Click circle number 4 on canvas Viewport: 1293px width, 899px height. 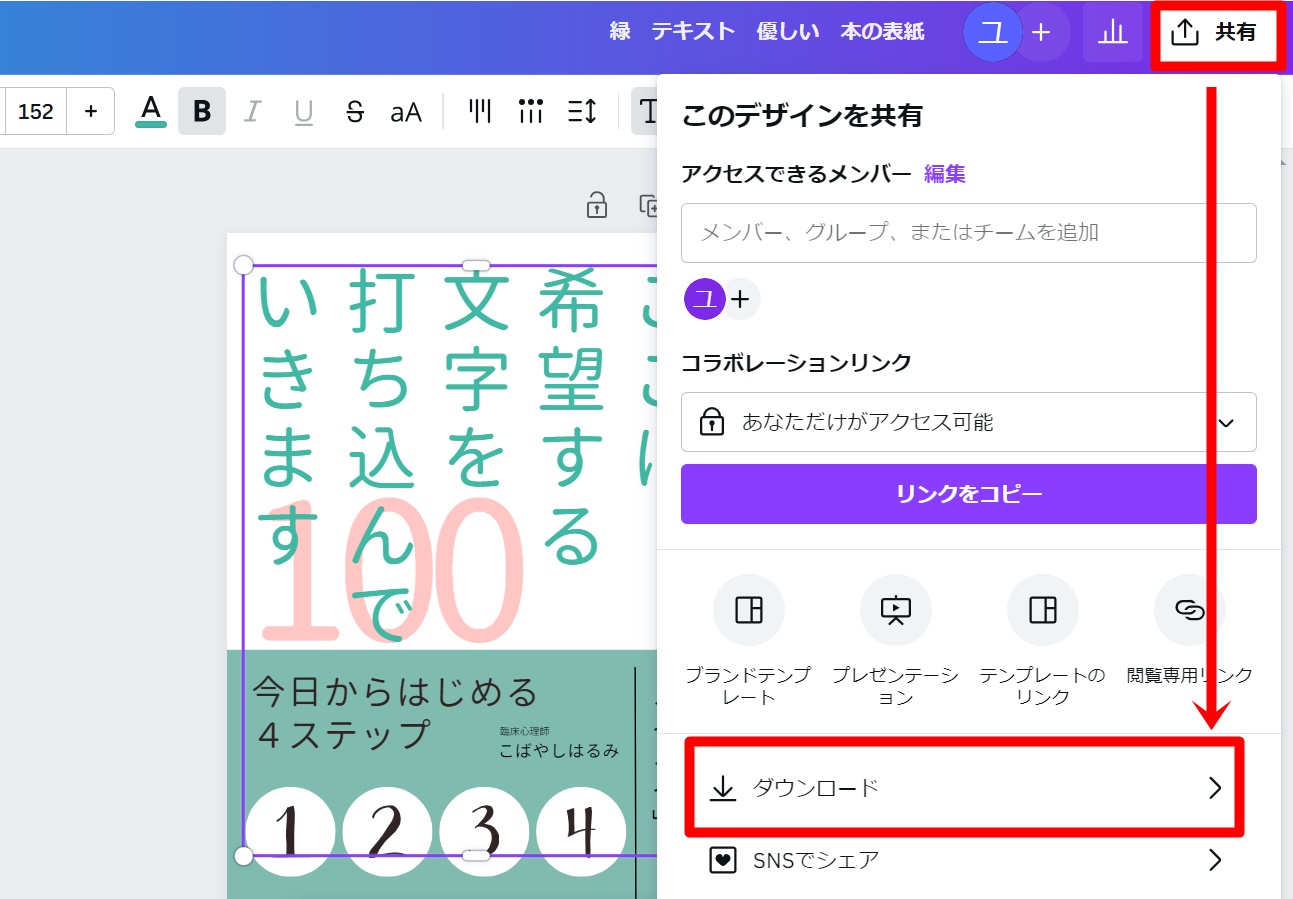coord(581,832)
